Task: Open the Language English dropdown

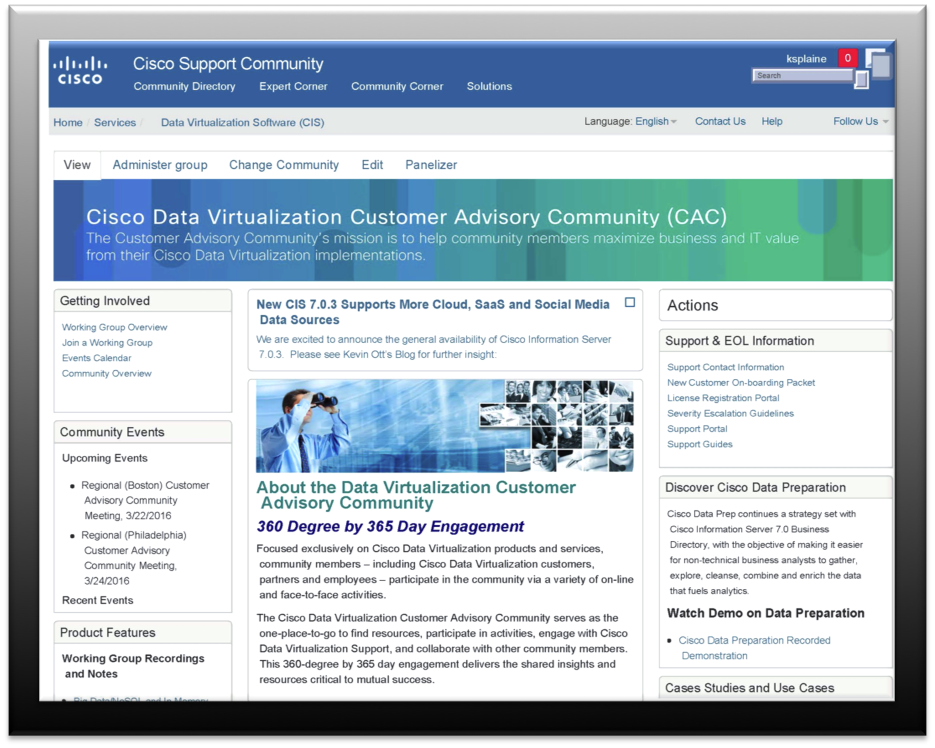Action: (x=656, y=122)
